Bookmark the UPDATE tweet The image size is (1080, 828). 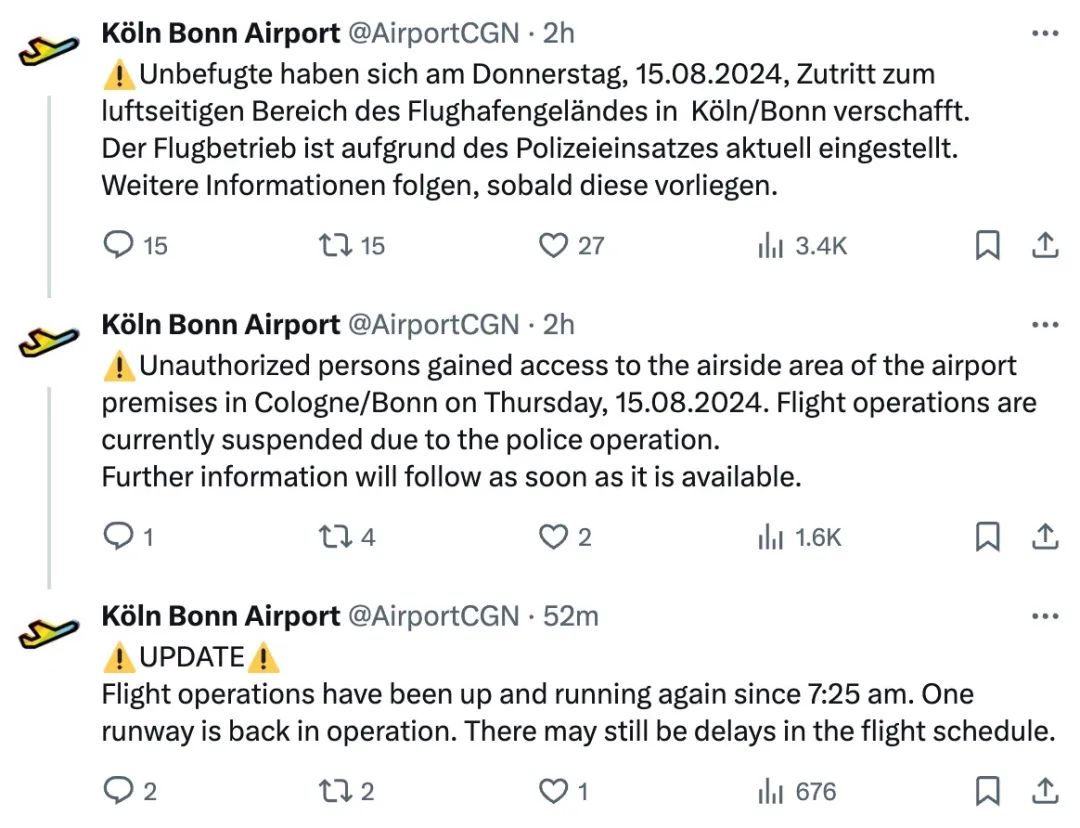(987, 792)
